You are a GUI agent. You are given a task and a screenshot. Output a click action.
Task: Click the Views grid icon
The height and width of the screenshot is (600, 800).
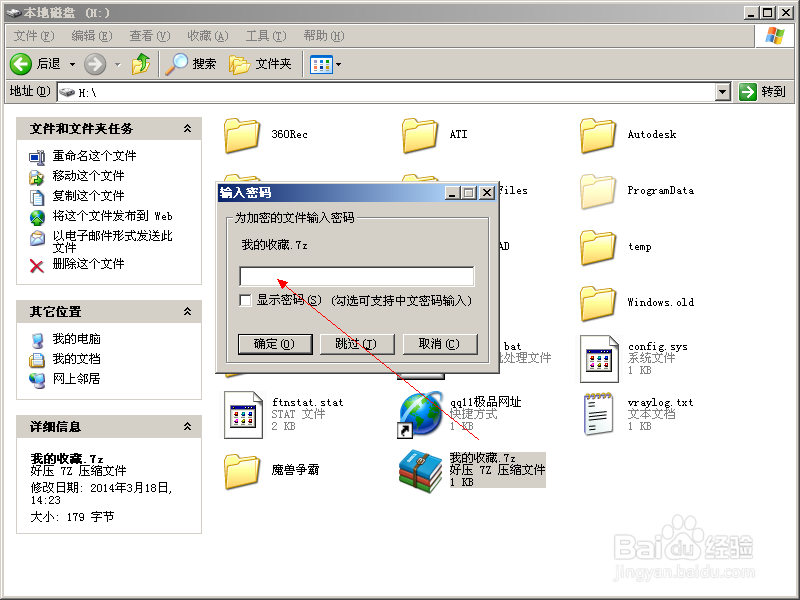[321, 65]
